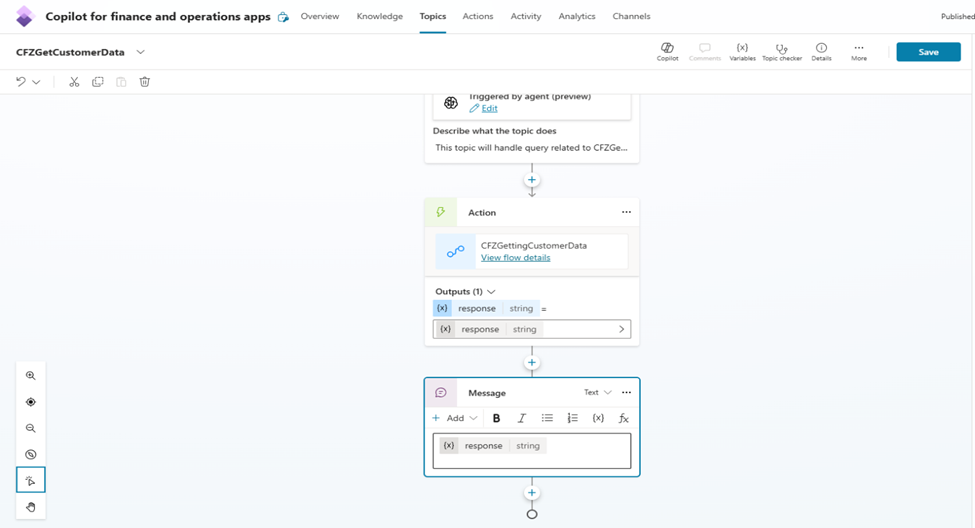
Task: Click the Save button
Action: [x=928, y=52]
